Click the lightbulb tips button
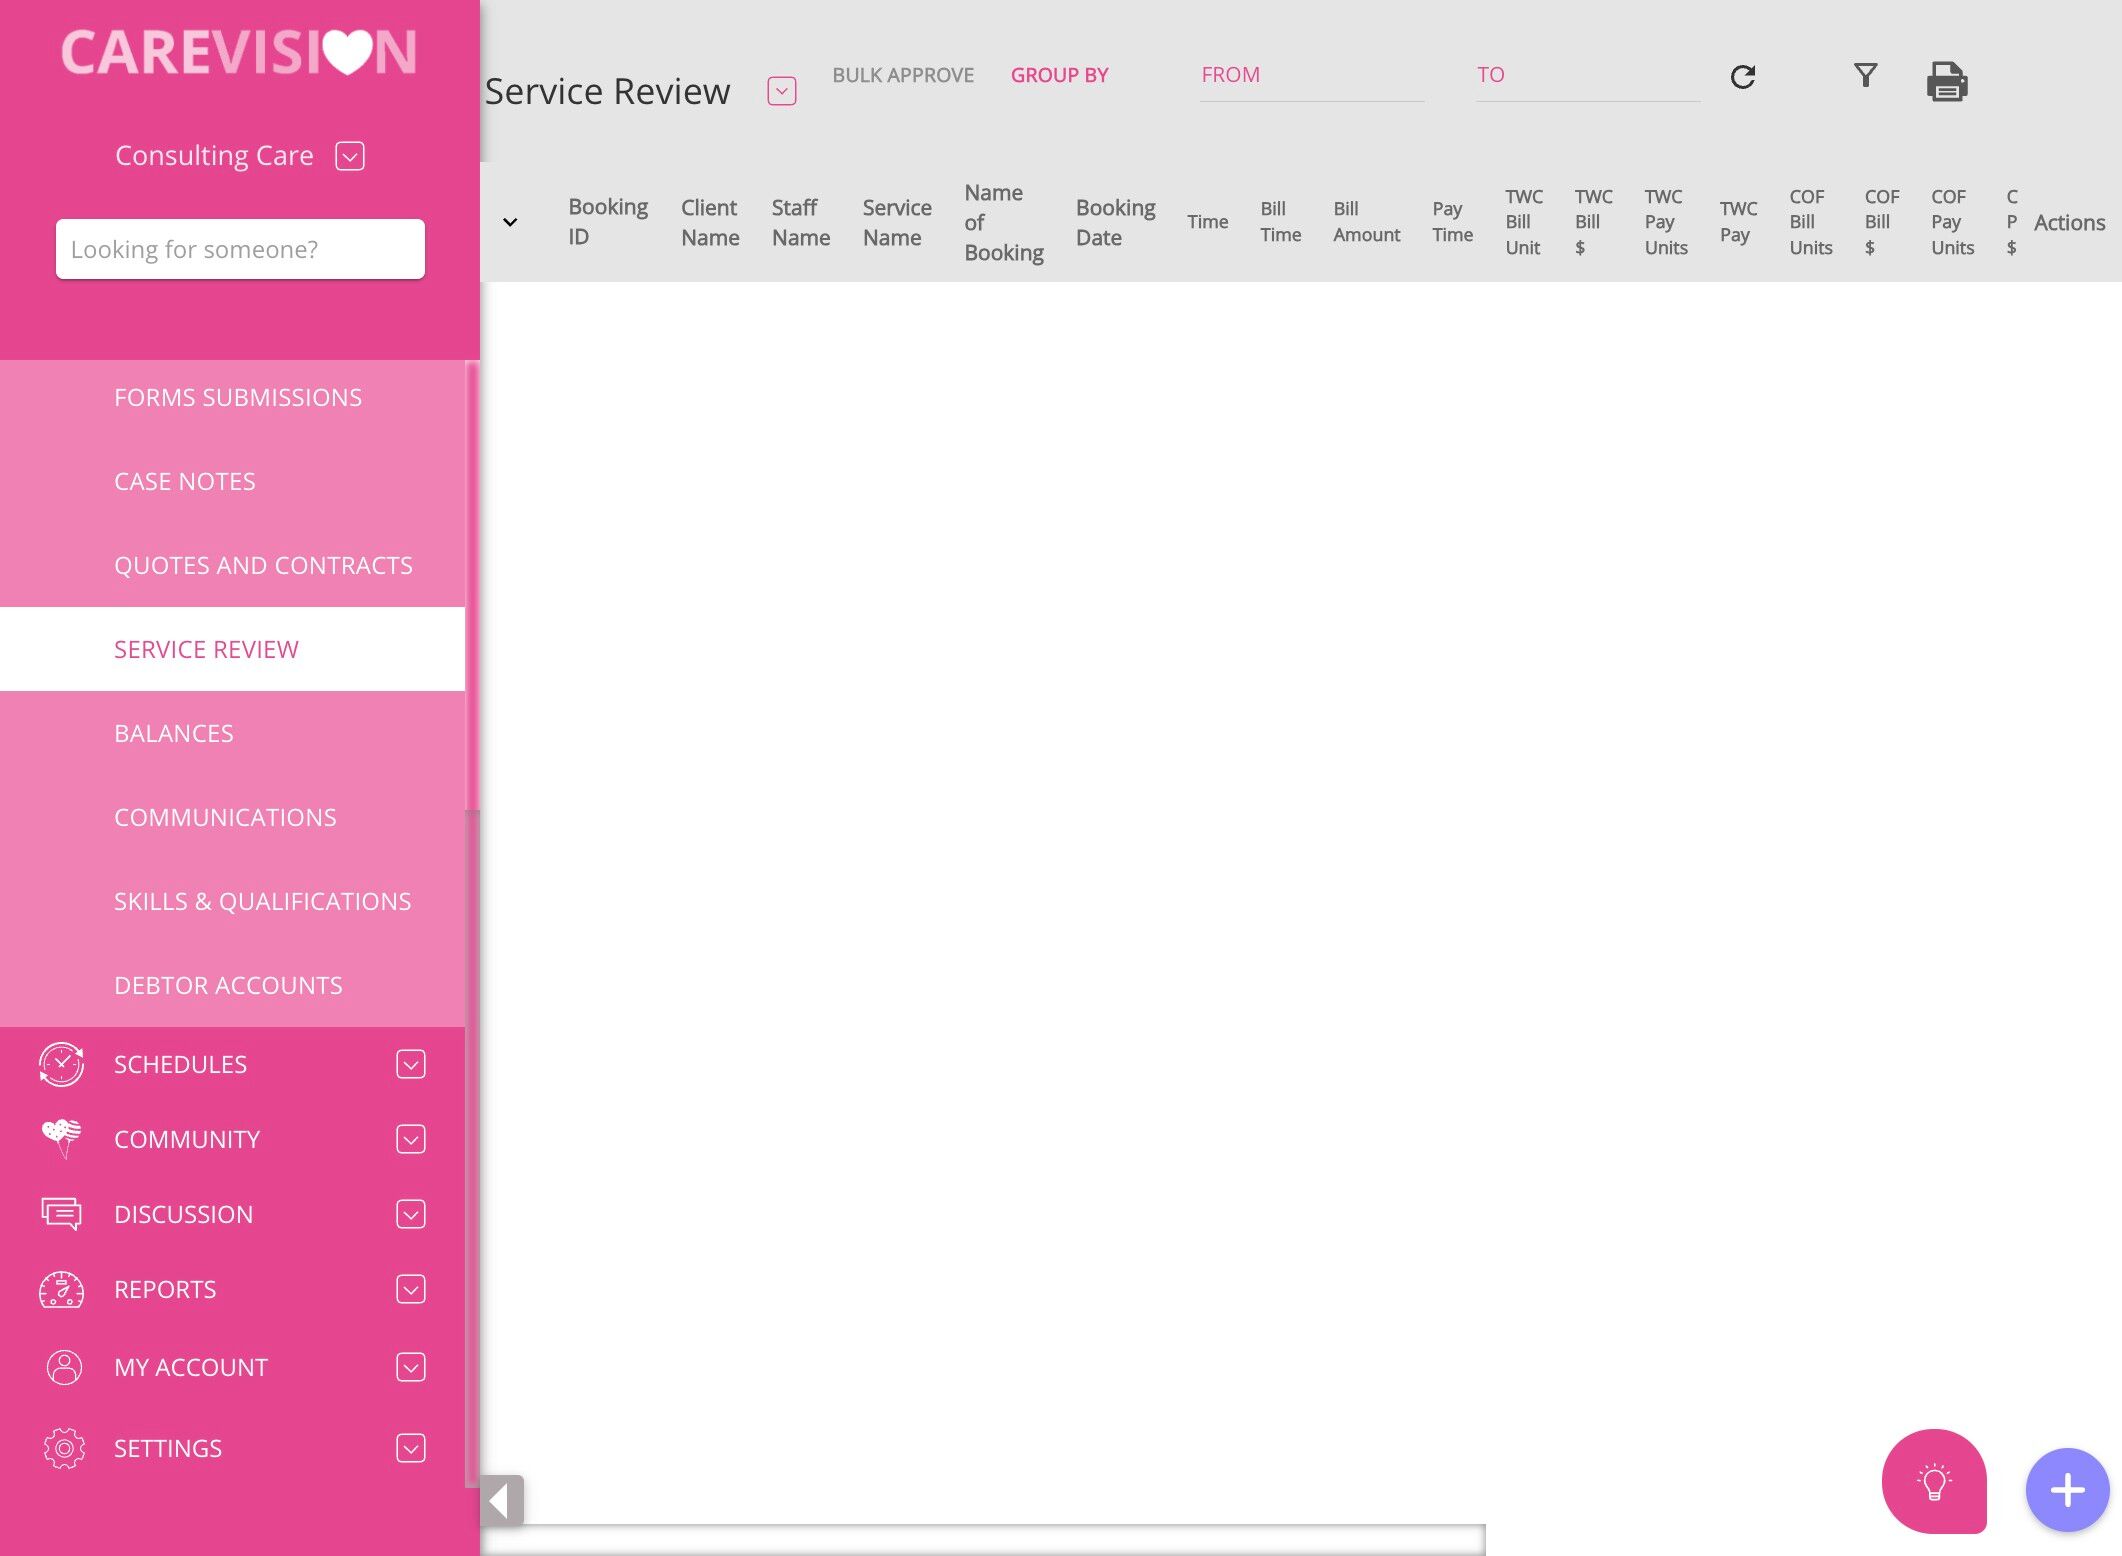The height and width of the screenshot is (1556, 2122). 1933,1481
